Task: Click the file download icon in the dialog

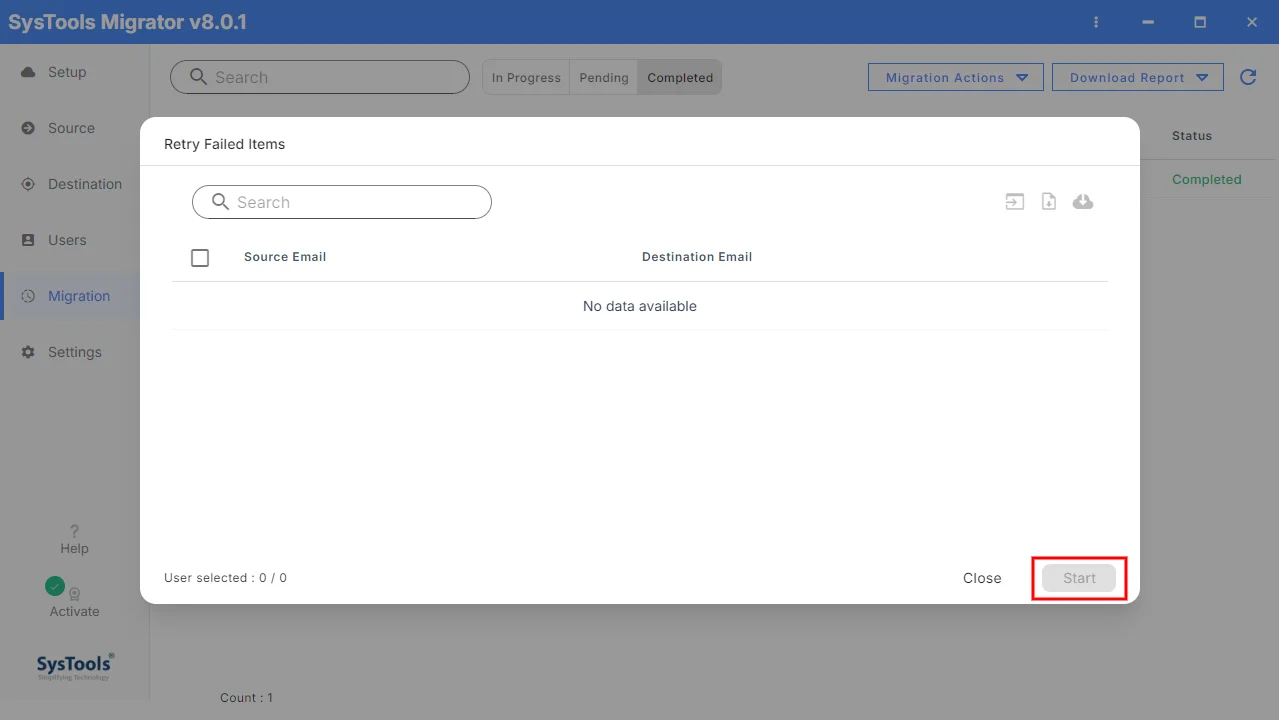Action: tap(1049, 202)
